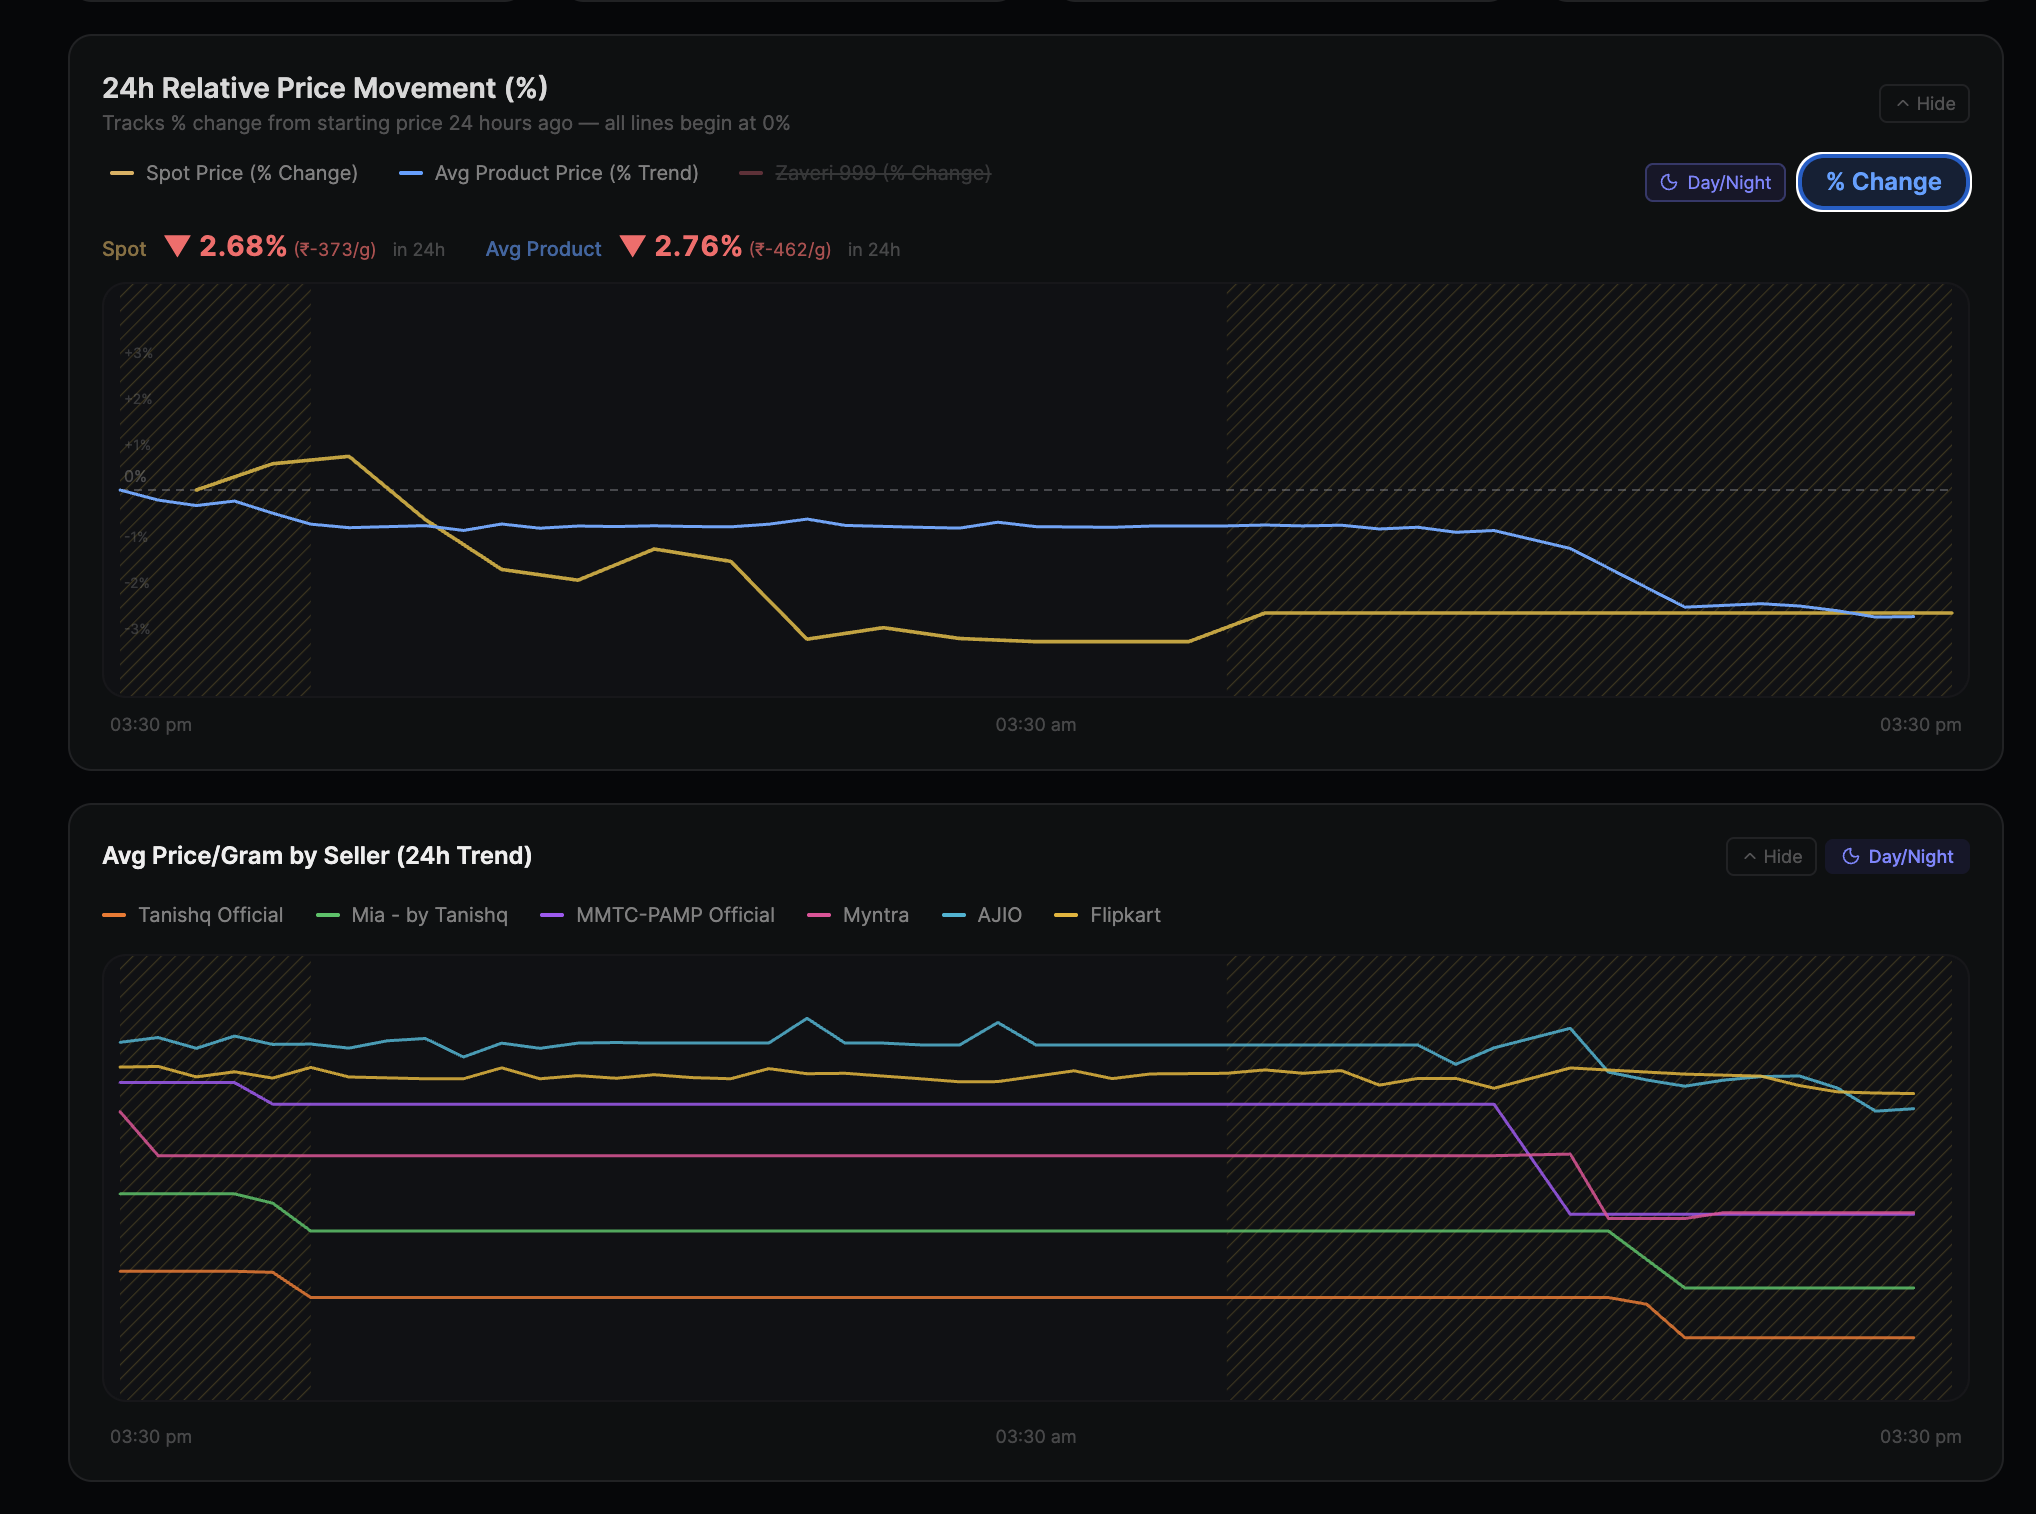
Task: Click the chevron icon in seller chart Hide button
Action: (1750, 857)
